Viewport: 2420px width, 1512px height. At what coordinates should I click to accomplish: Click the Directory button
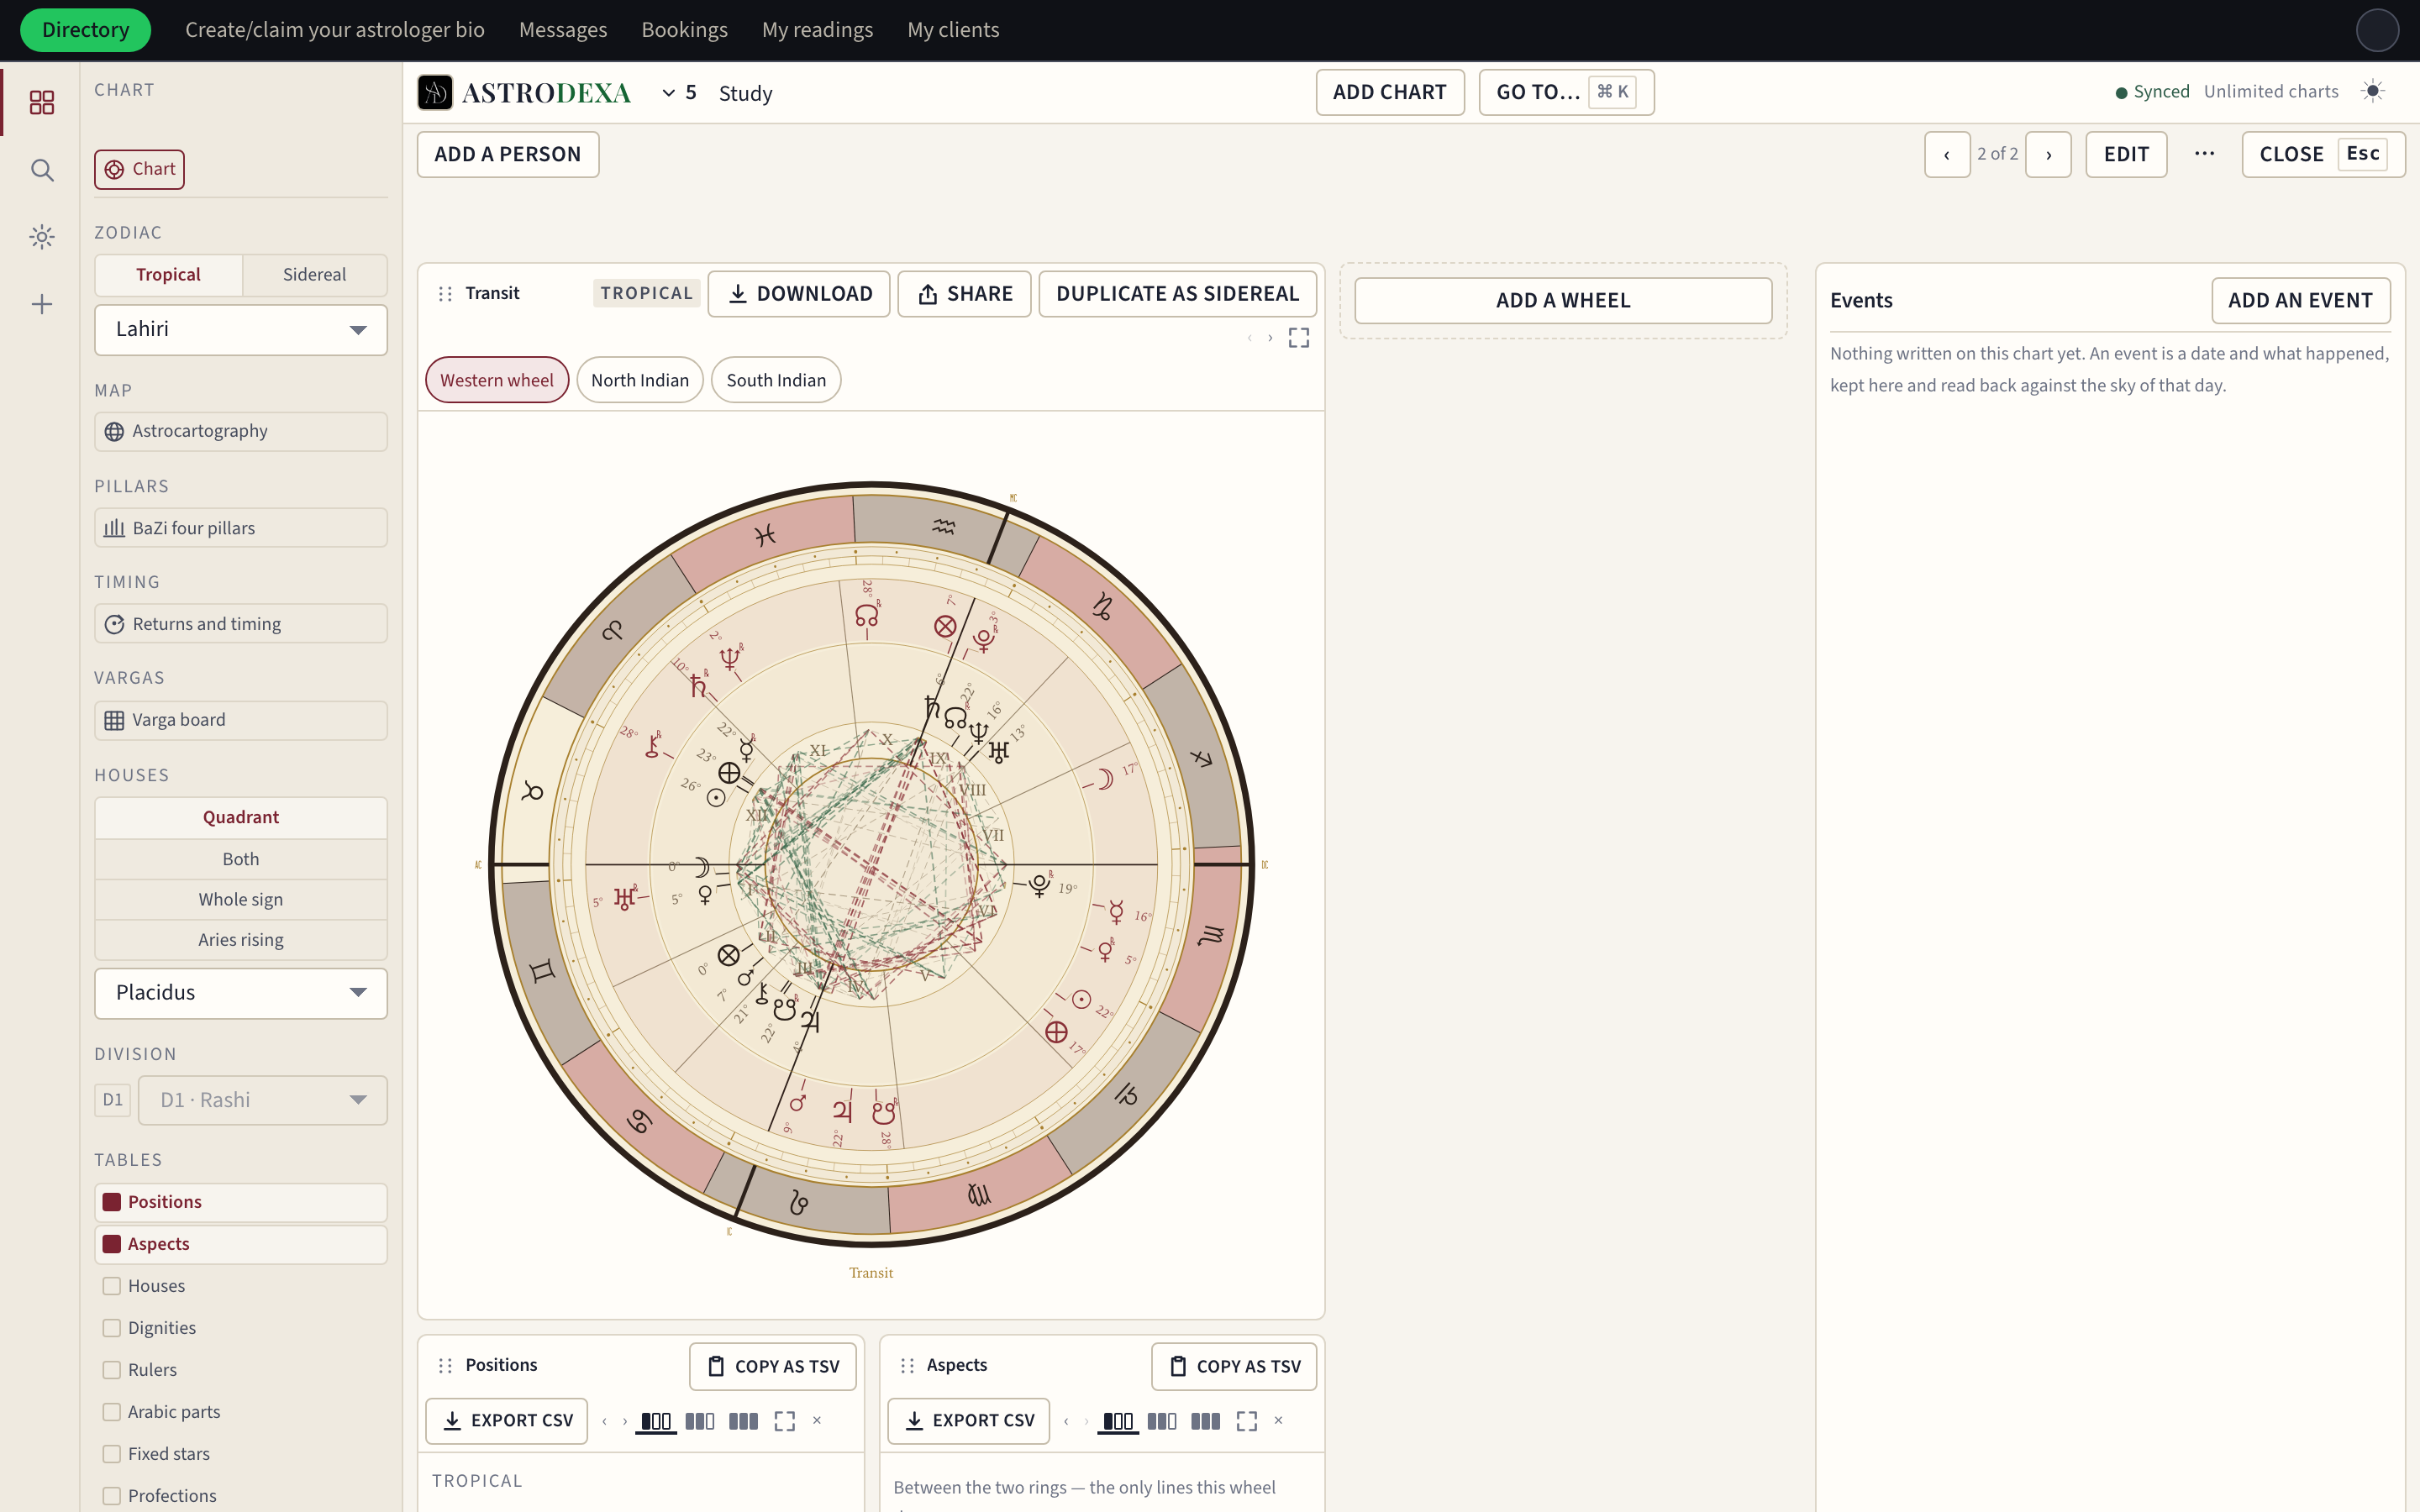pyautogui.click(x=86, y=30)
